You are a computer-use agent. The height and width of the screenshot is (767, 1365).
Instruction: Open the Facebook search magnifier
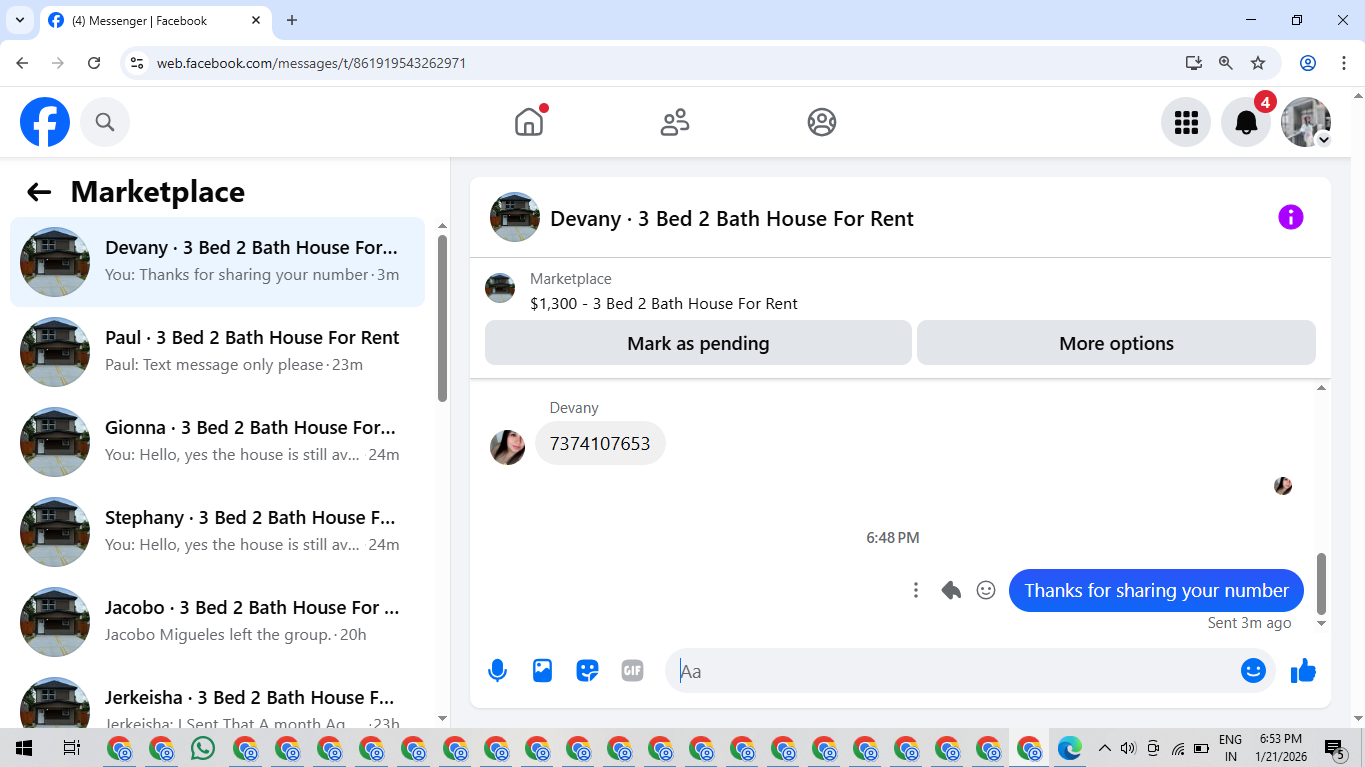pyautogui.click(x=105, y=122)
